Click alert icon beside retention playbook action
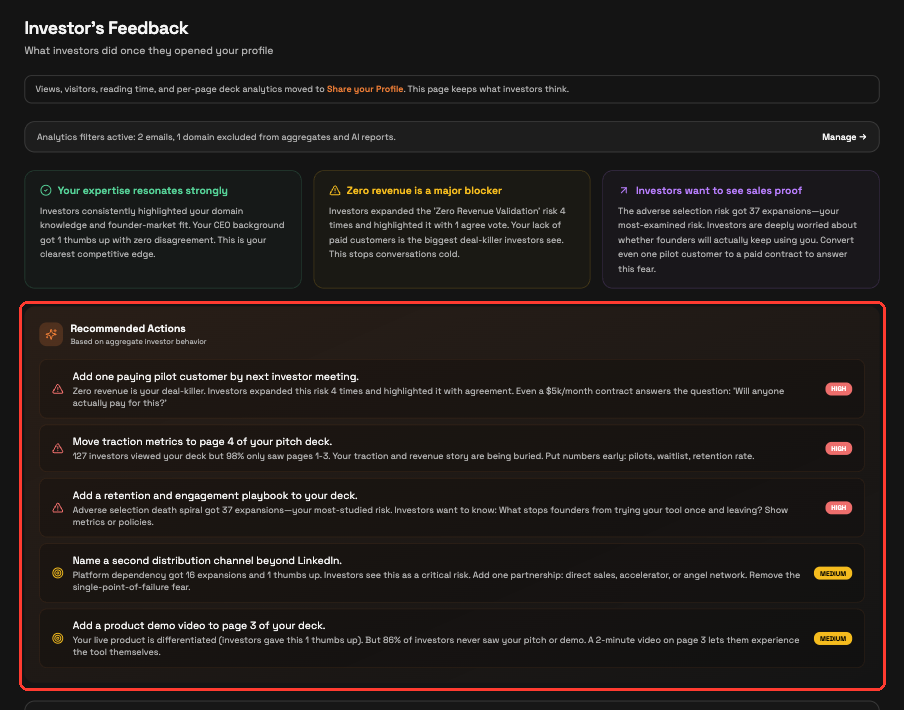Screen dimensions: 904x710 tap(58, 508)
